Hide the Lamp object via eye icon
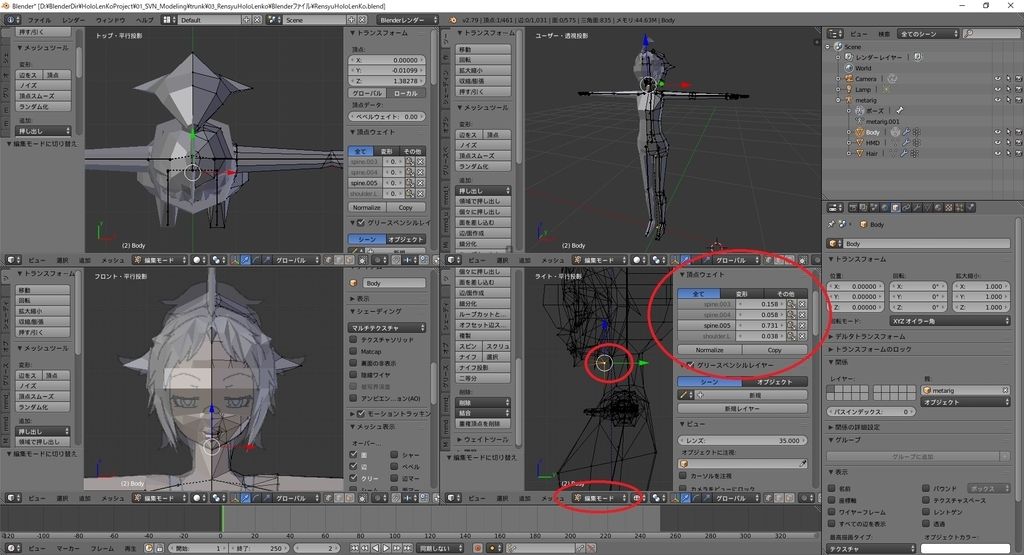 [997, 89]
